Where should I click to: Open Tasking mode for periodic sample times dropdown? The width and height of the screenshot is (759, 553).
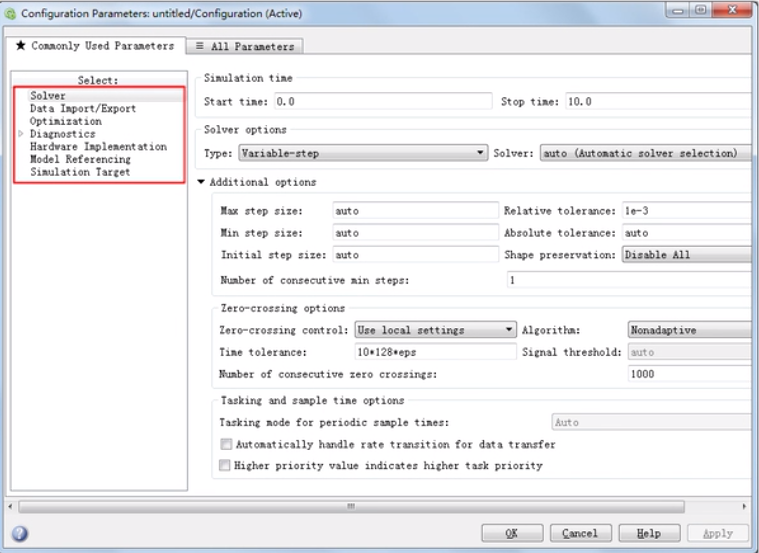point(653,422)
